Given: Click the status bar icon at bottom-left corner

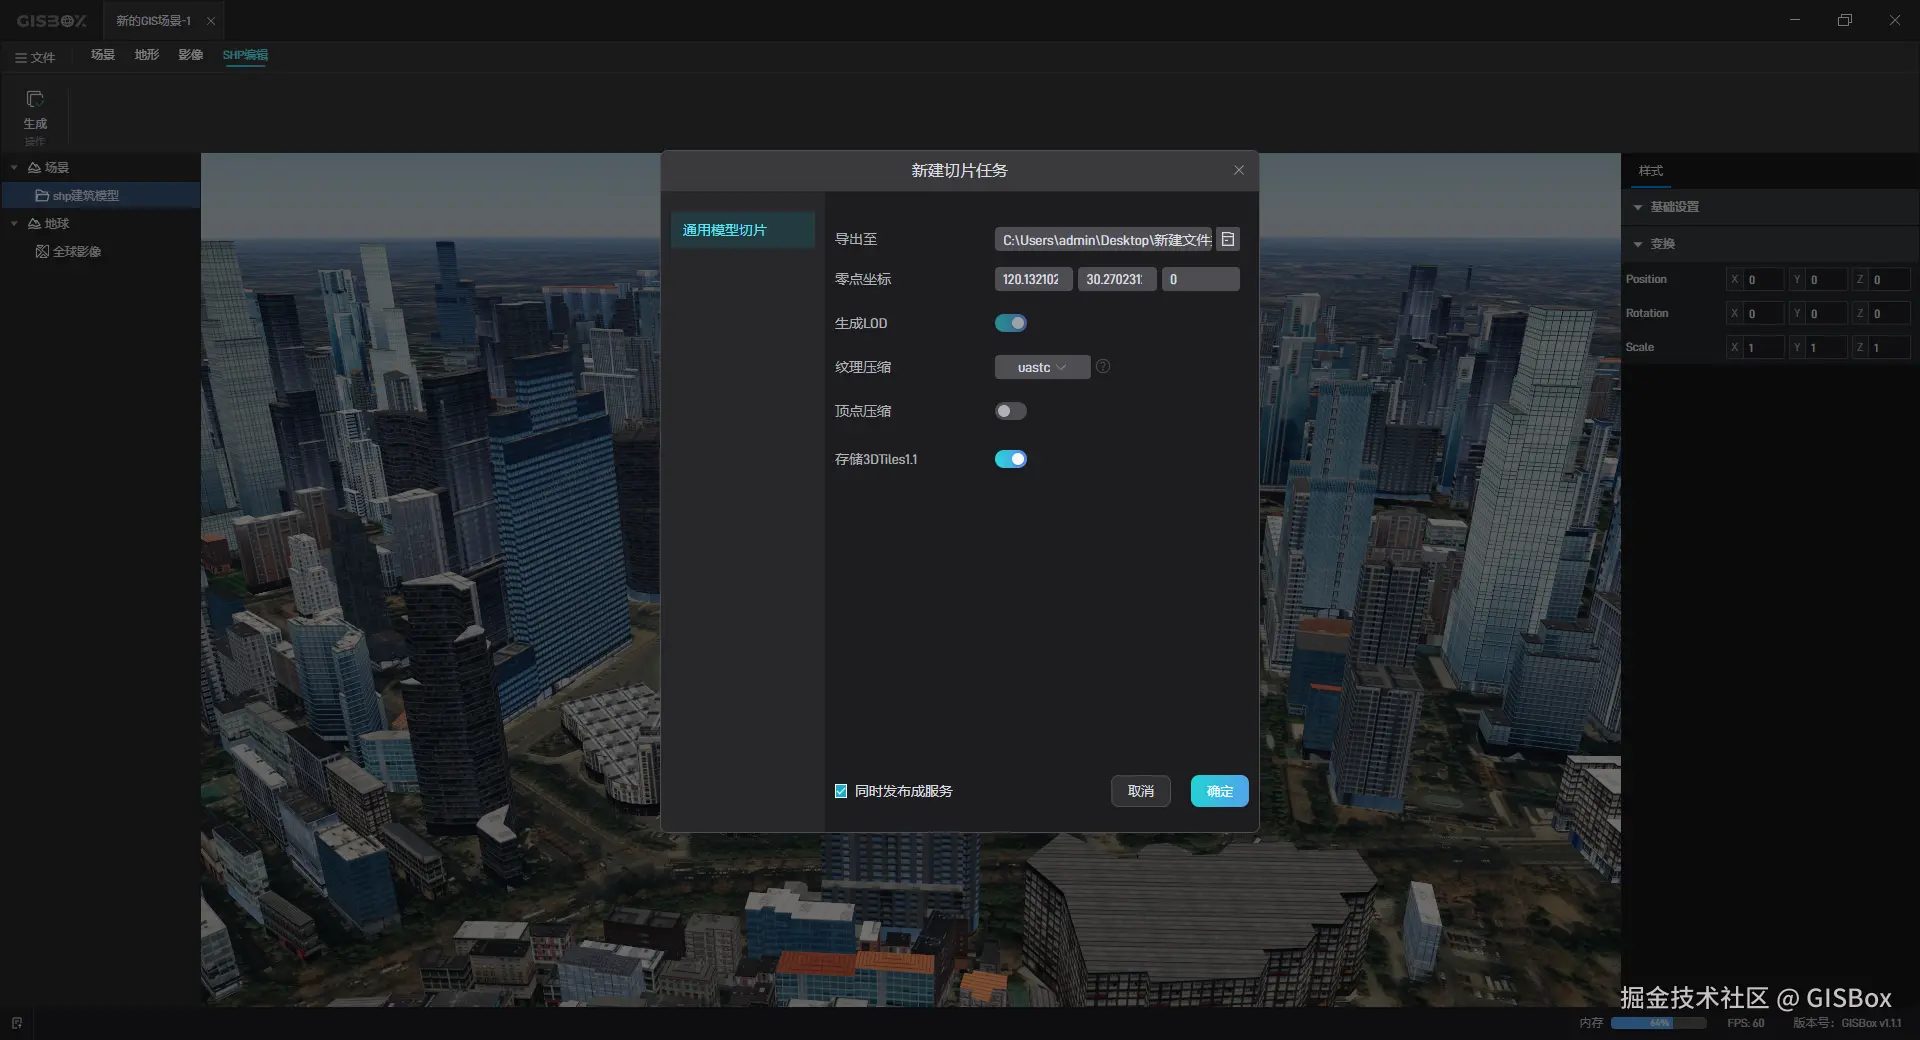Looking at the screenshot, I should [x=17, y=1023].
